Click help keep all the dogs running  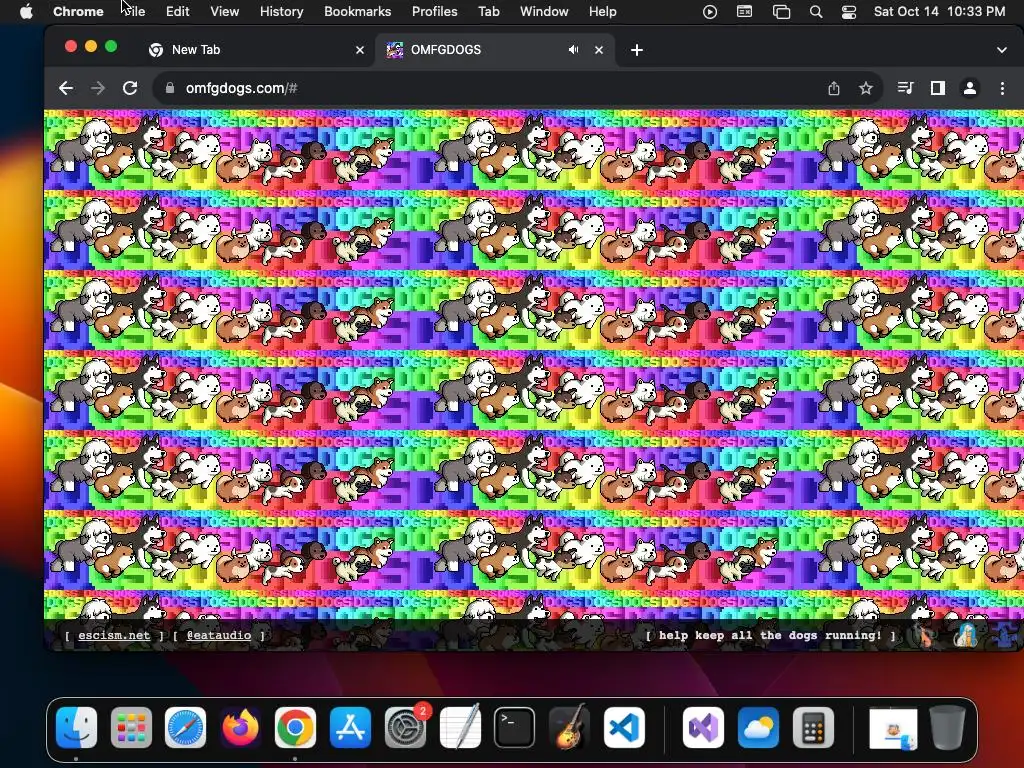coord(771,635)
